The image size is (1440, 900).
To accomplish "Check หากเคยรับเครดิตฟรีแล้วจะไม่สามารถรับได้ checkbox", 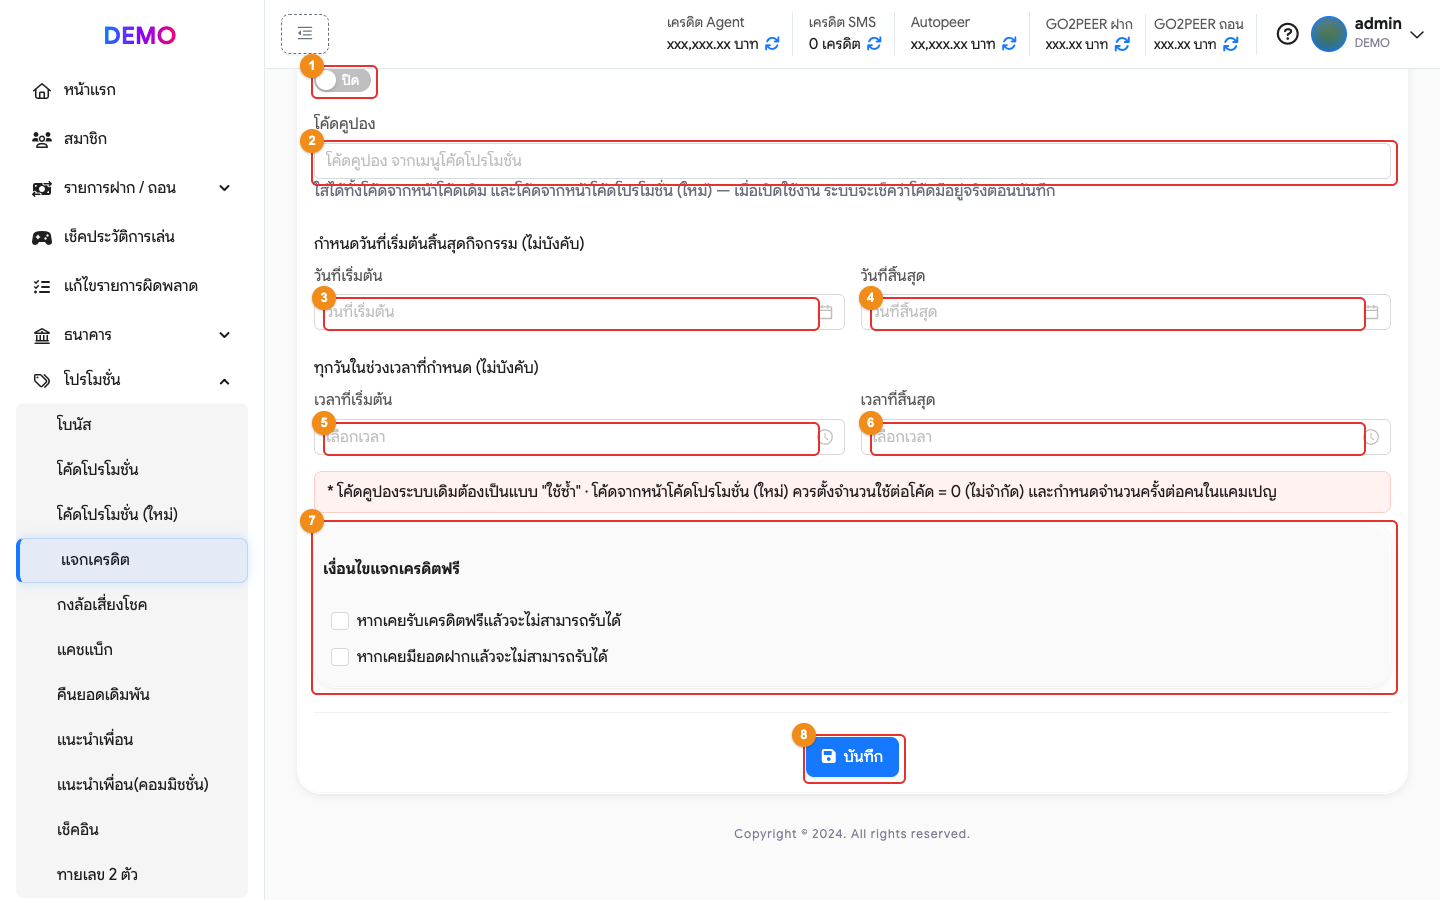I will (340, 621).
